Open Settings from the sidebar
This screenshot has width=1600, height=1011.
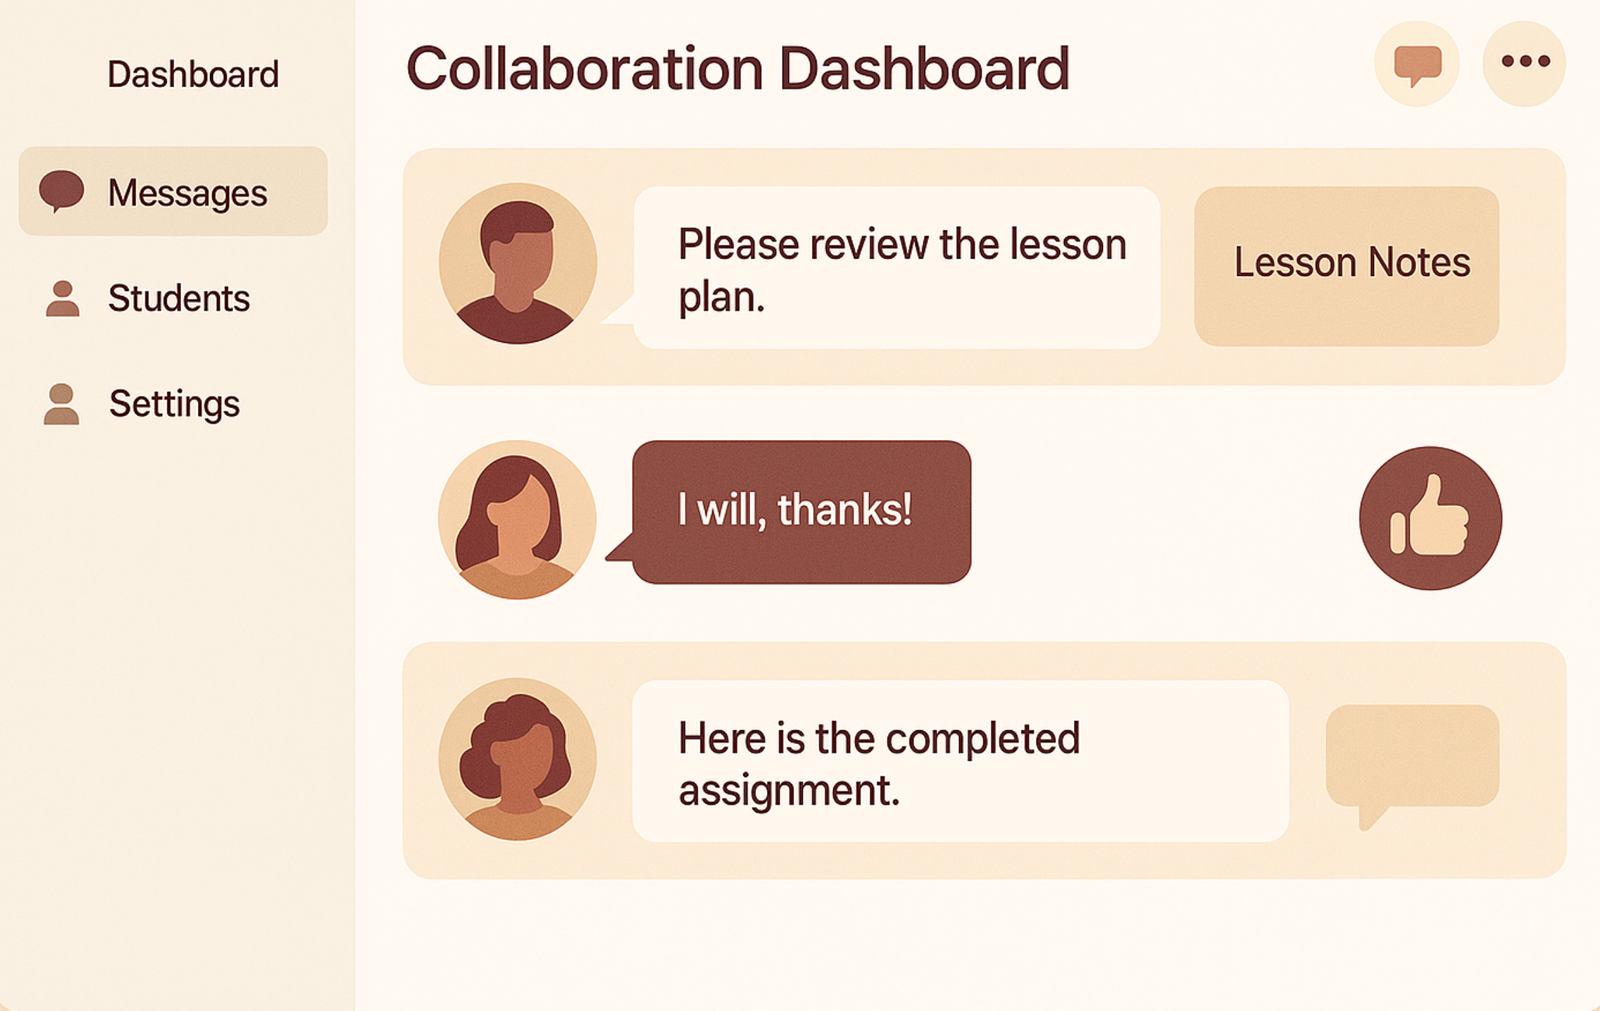pyautogui.click(x=174, y=404)
